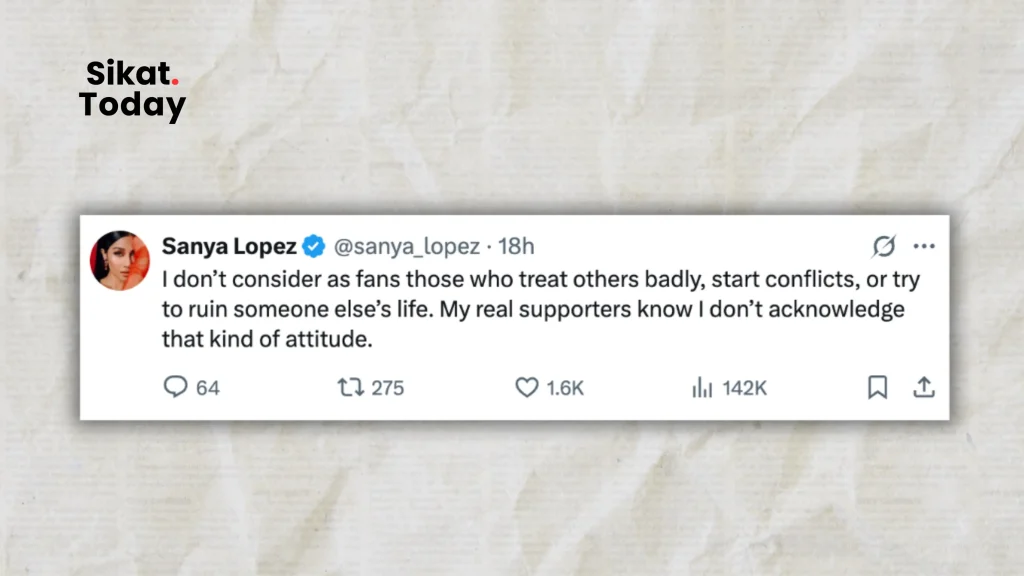This screenshot has height=576, width=1024.
Task: Click the 64 replies count
Action: (x=208, y=388)
